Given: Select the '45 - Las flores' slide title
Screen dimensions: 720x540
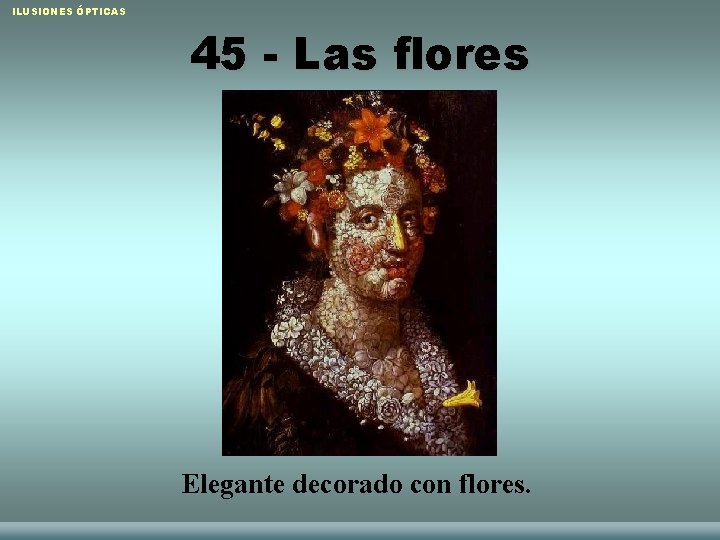Looking at the screenshot, I should pos(360,54).
